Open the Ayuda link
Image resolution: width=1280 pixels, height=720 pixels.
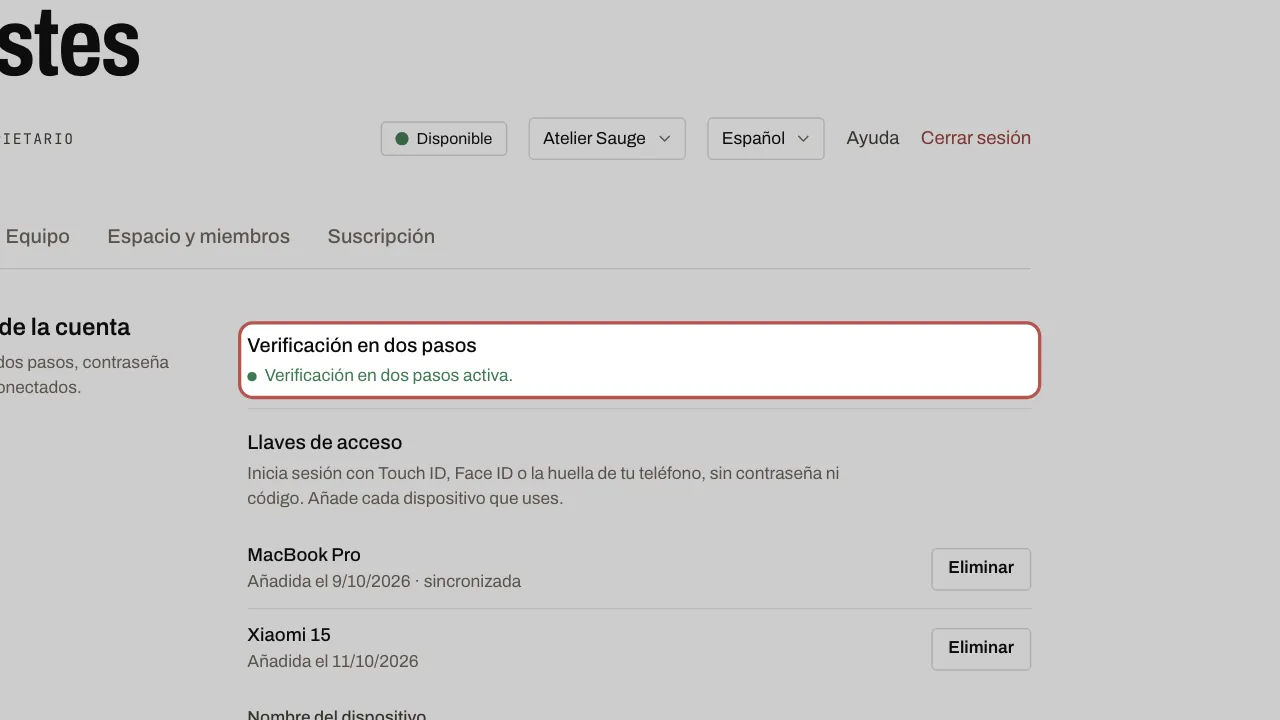coord(873,138)
